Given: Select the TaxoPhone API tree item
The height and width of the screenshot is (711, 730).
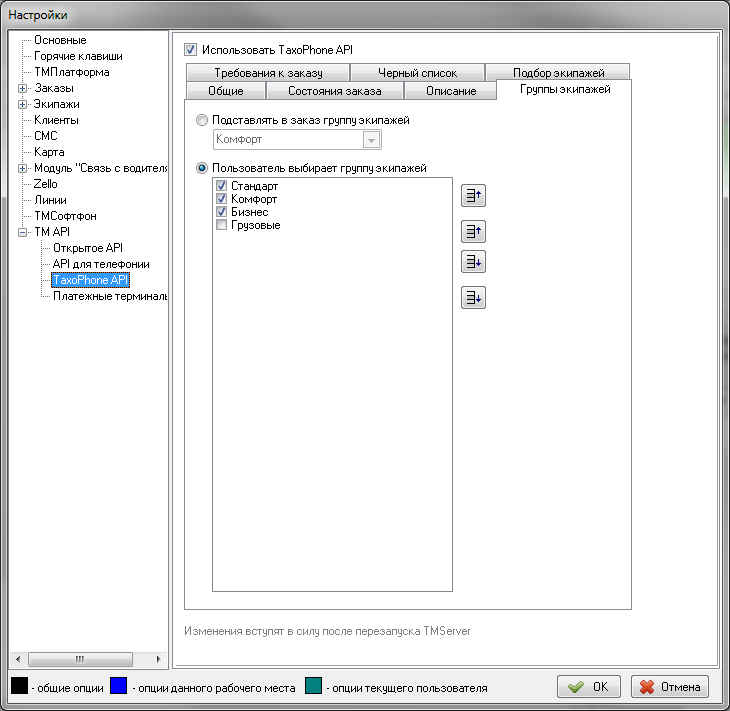Looking at the screenshot, I should pyautogui.click(x=90, y=280).
